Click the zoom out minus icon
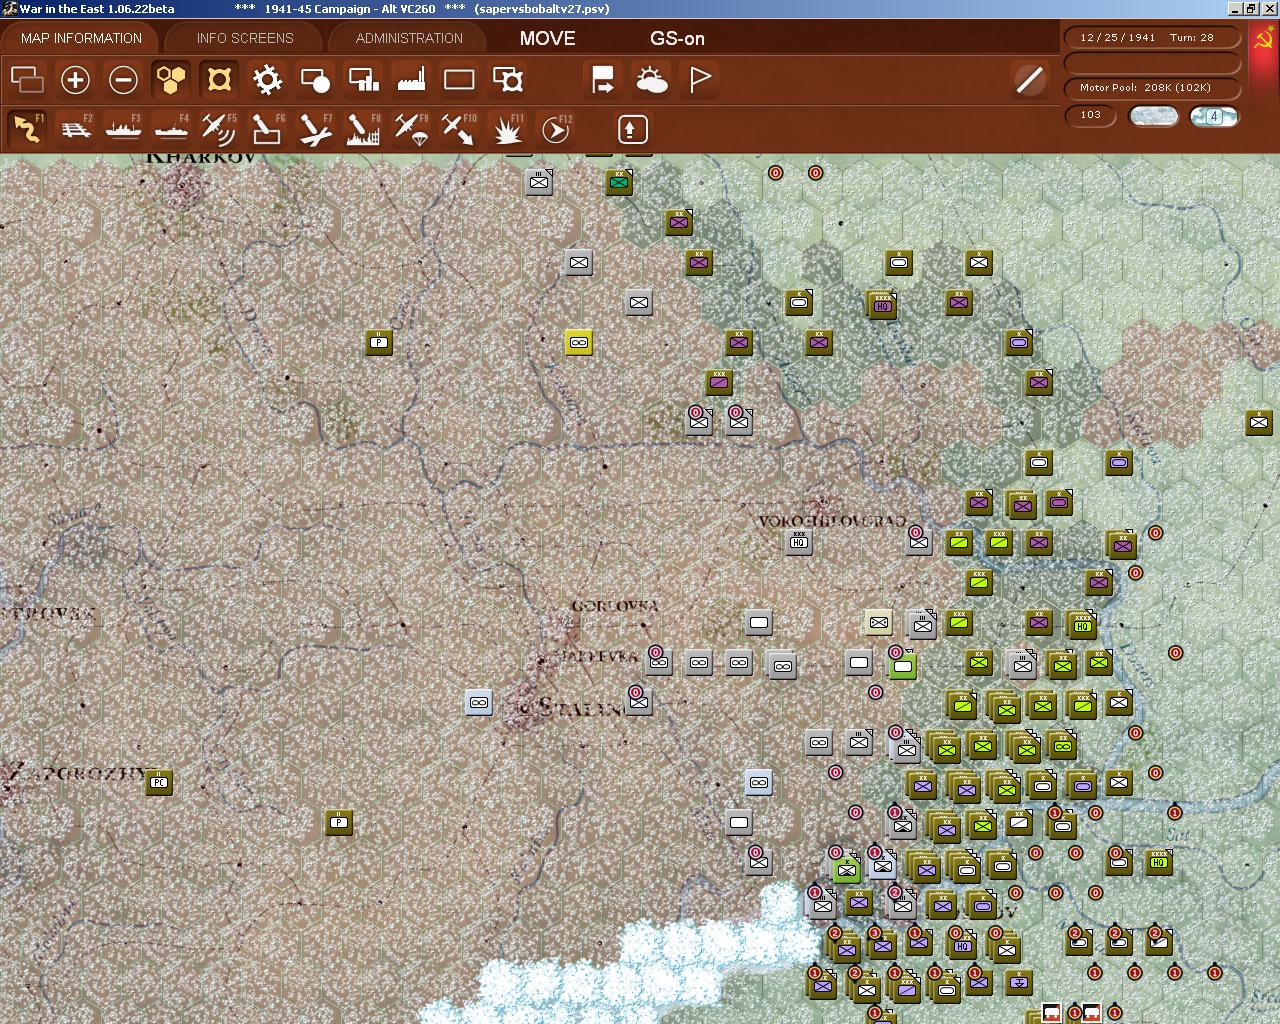The height and width of the screenshot is (1024, 1280). click(x=123, y=79)
